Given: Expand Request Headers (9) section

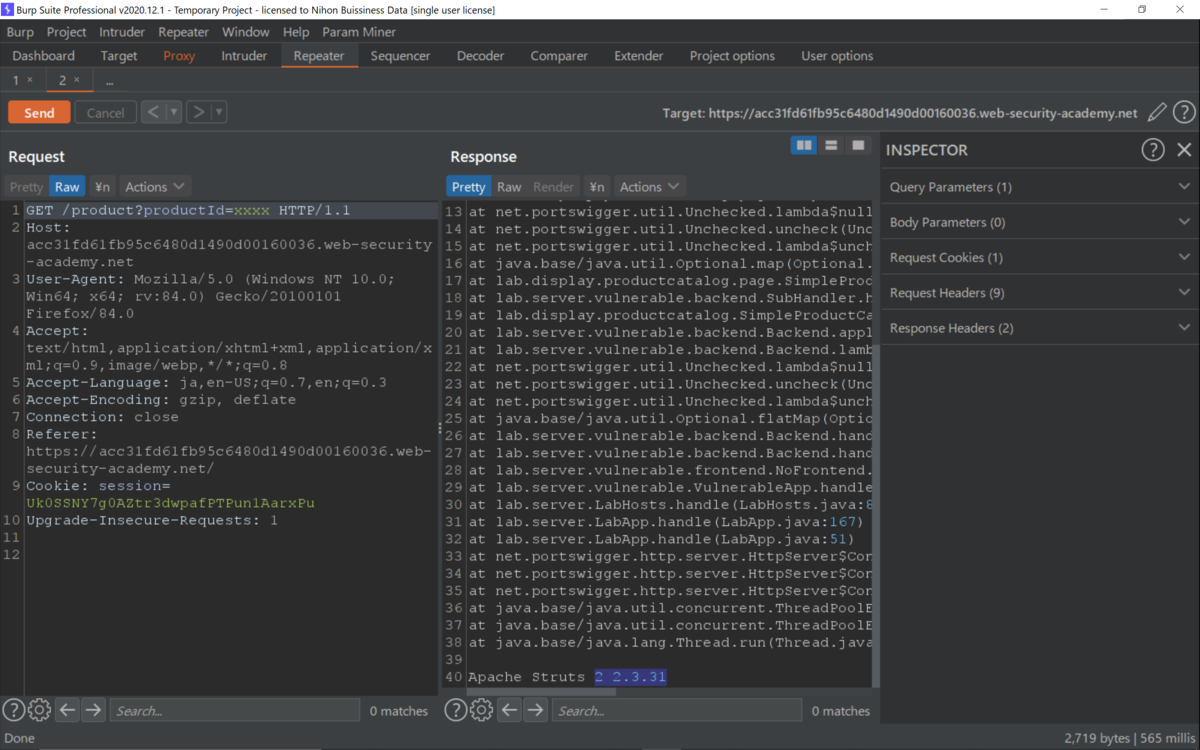Looking at the screenshot, I should (1040, 293).
